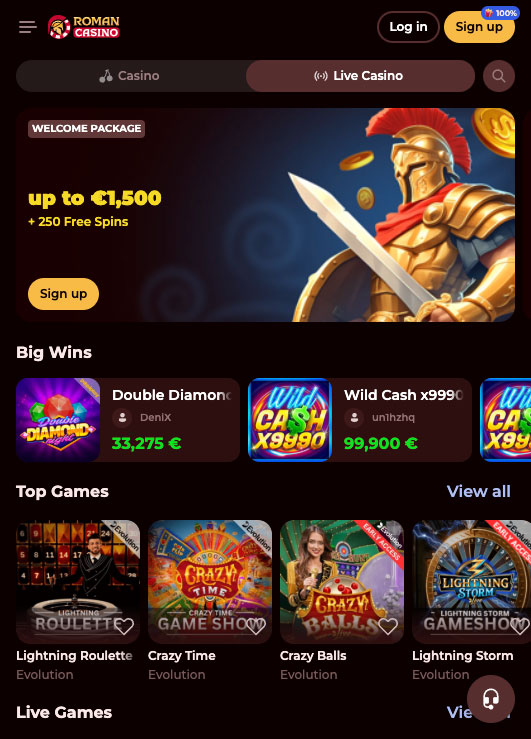Click the Roman Casino logo

click(x=84, y=27)
